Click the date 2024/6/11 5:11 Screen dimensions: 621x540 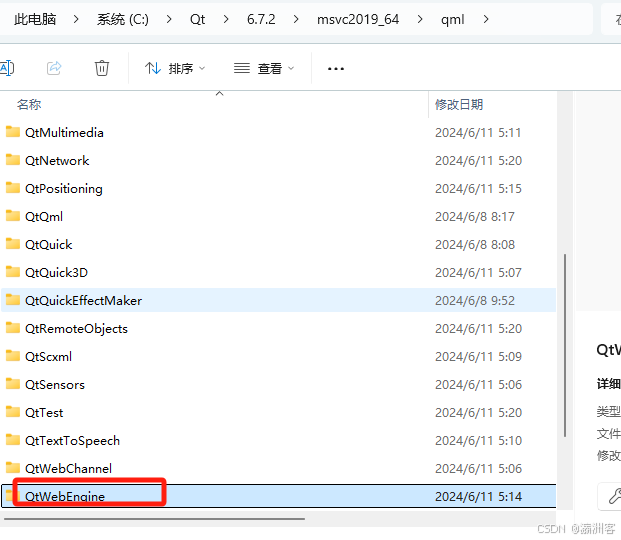pos(478,133)
